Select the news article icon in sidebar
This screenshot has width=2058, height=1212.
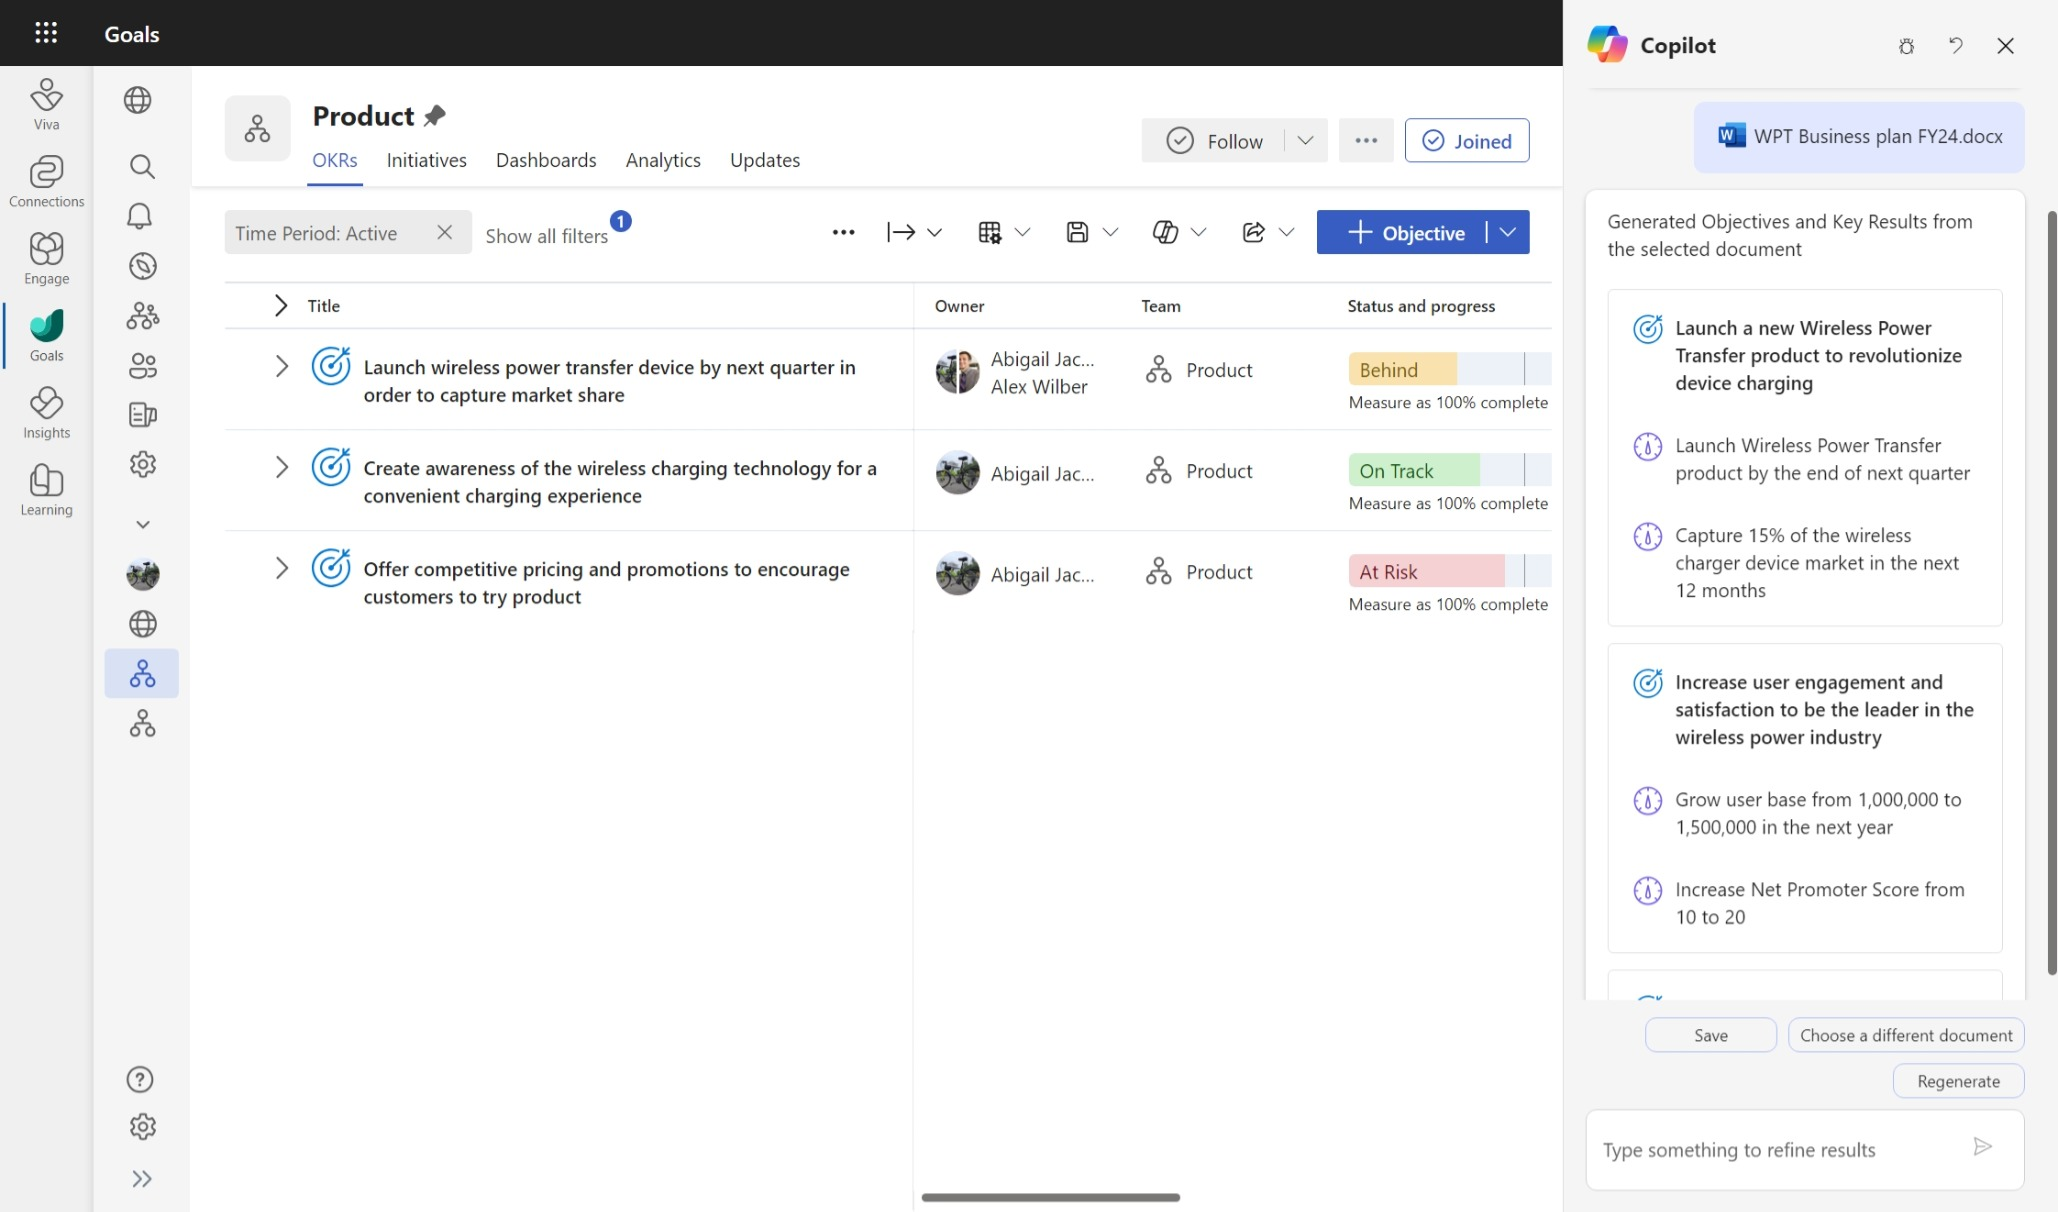click(x=141, y=415)
